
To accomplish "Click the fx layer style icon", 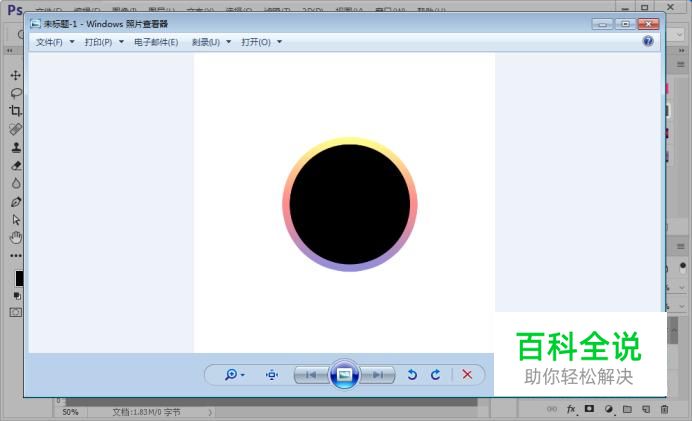I will click(572, 409).
